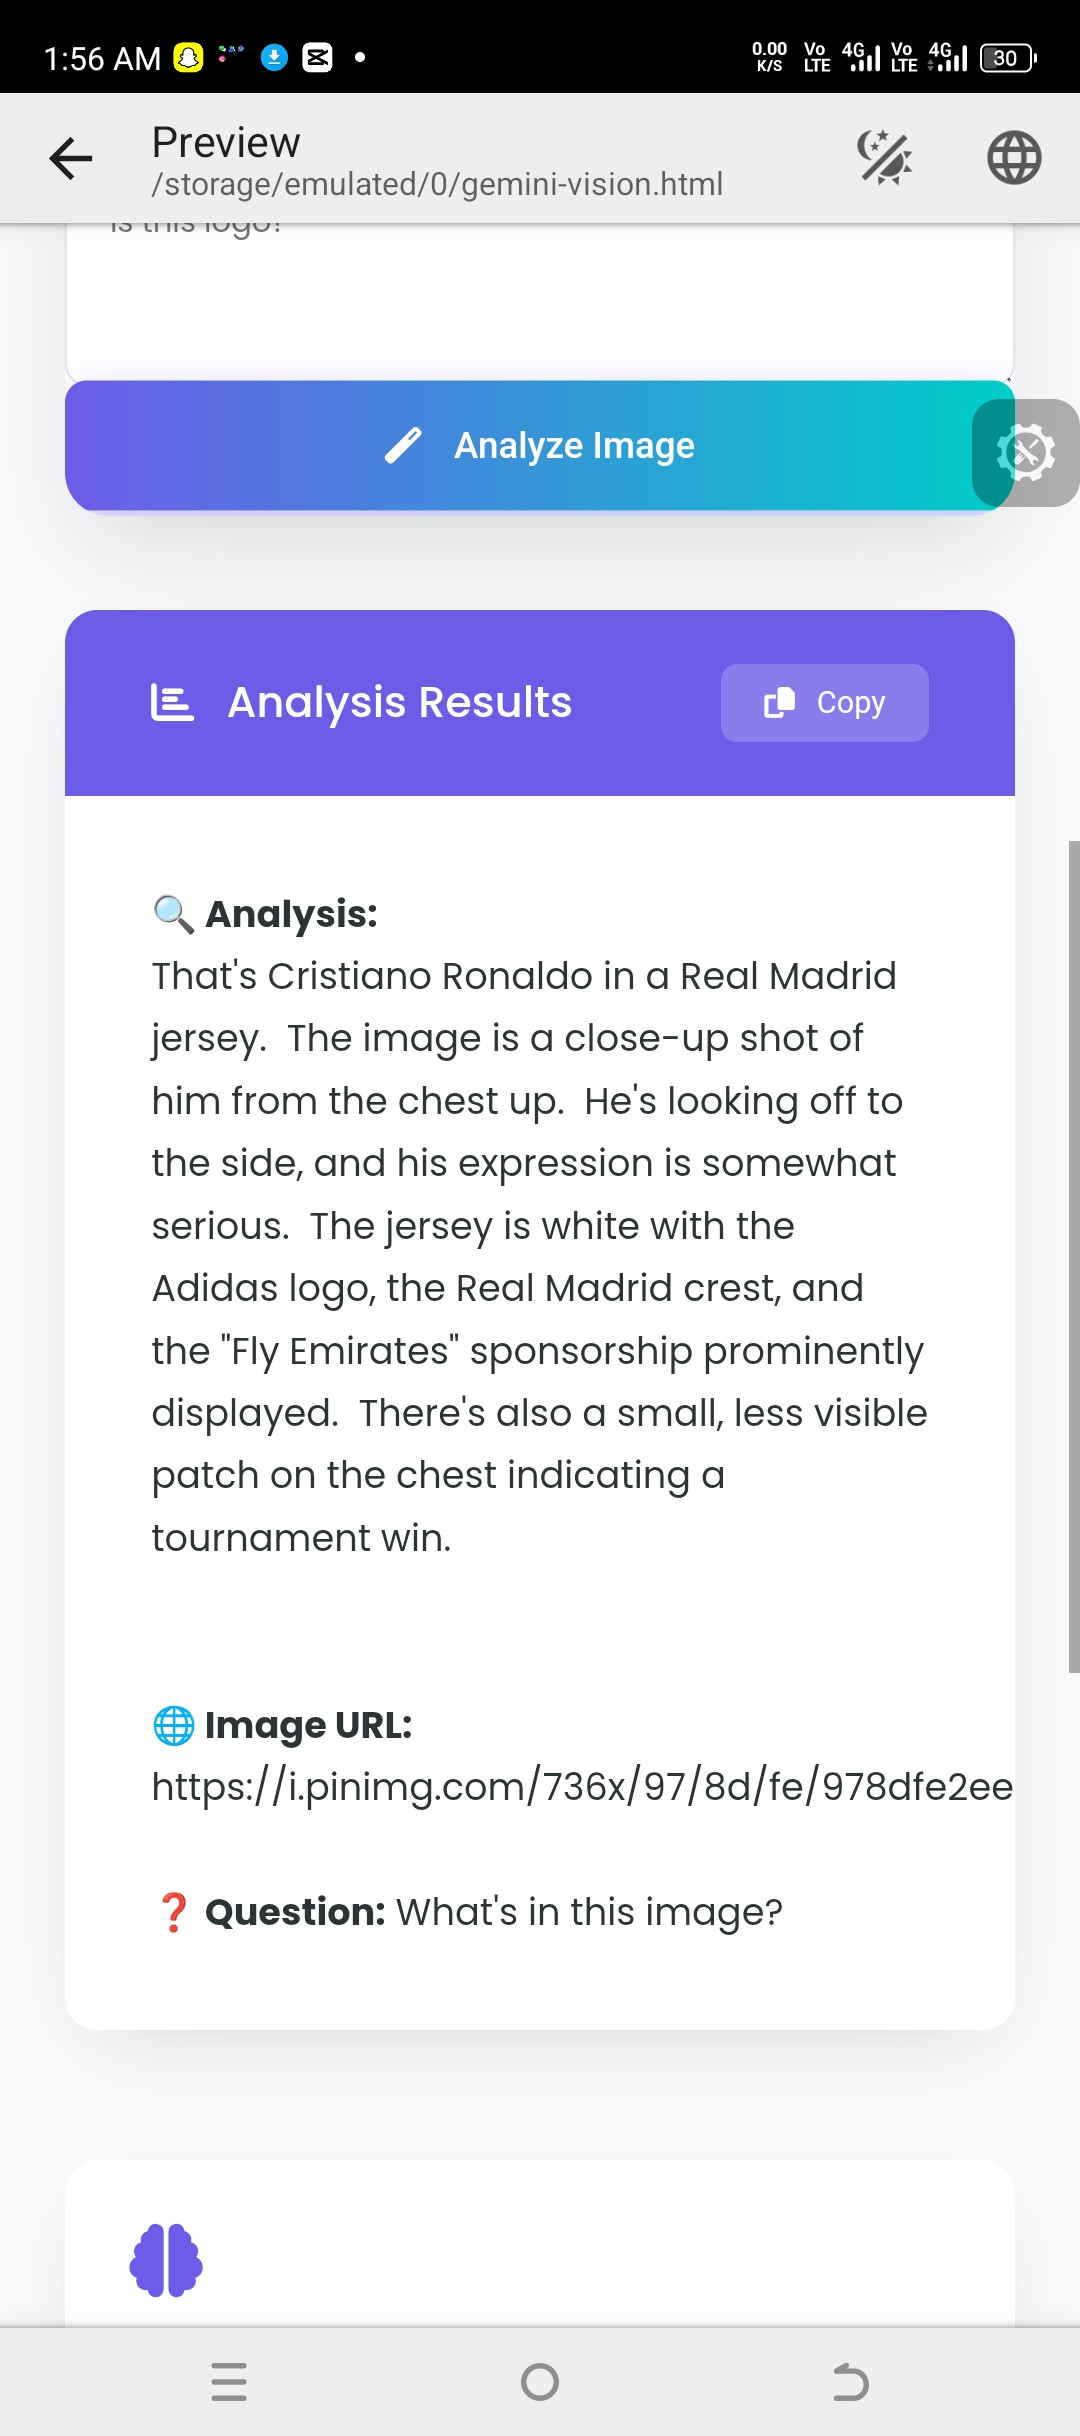Open the page with the globe browser icon
Image resolution: width=1080 pixels, height=2436 pixels.
[1014, 158]
